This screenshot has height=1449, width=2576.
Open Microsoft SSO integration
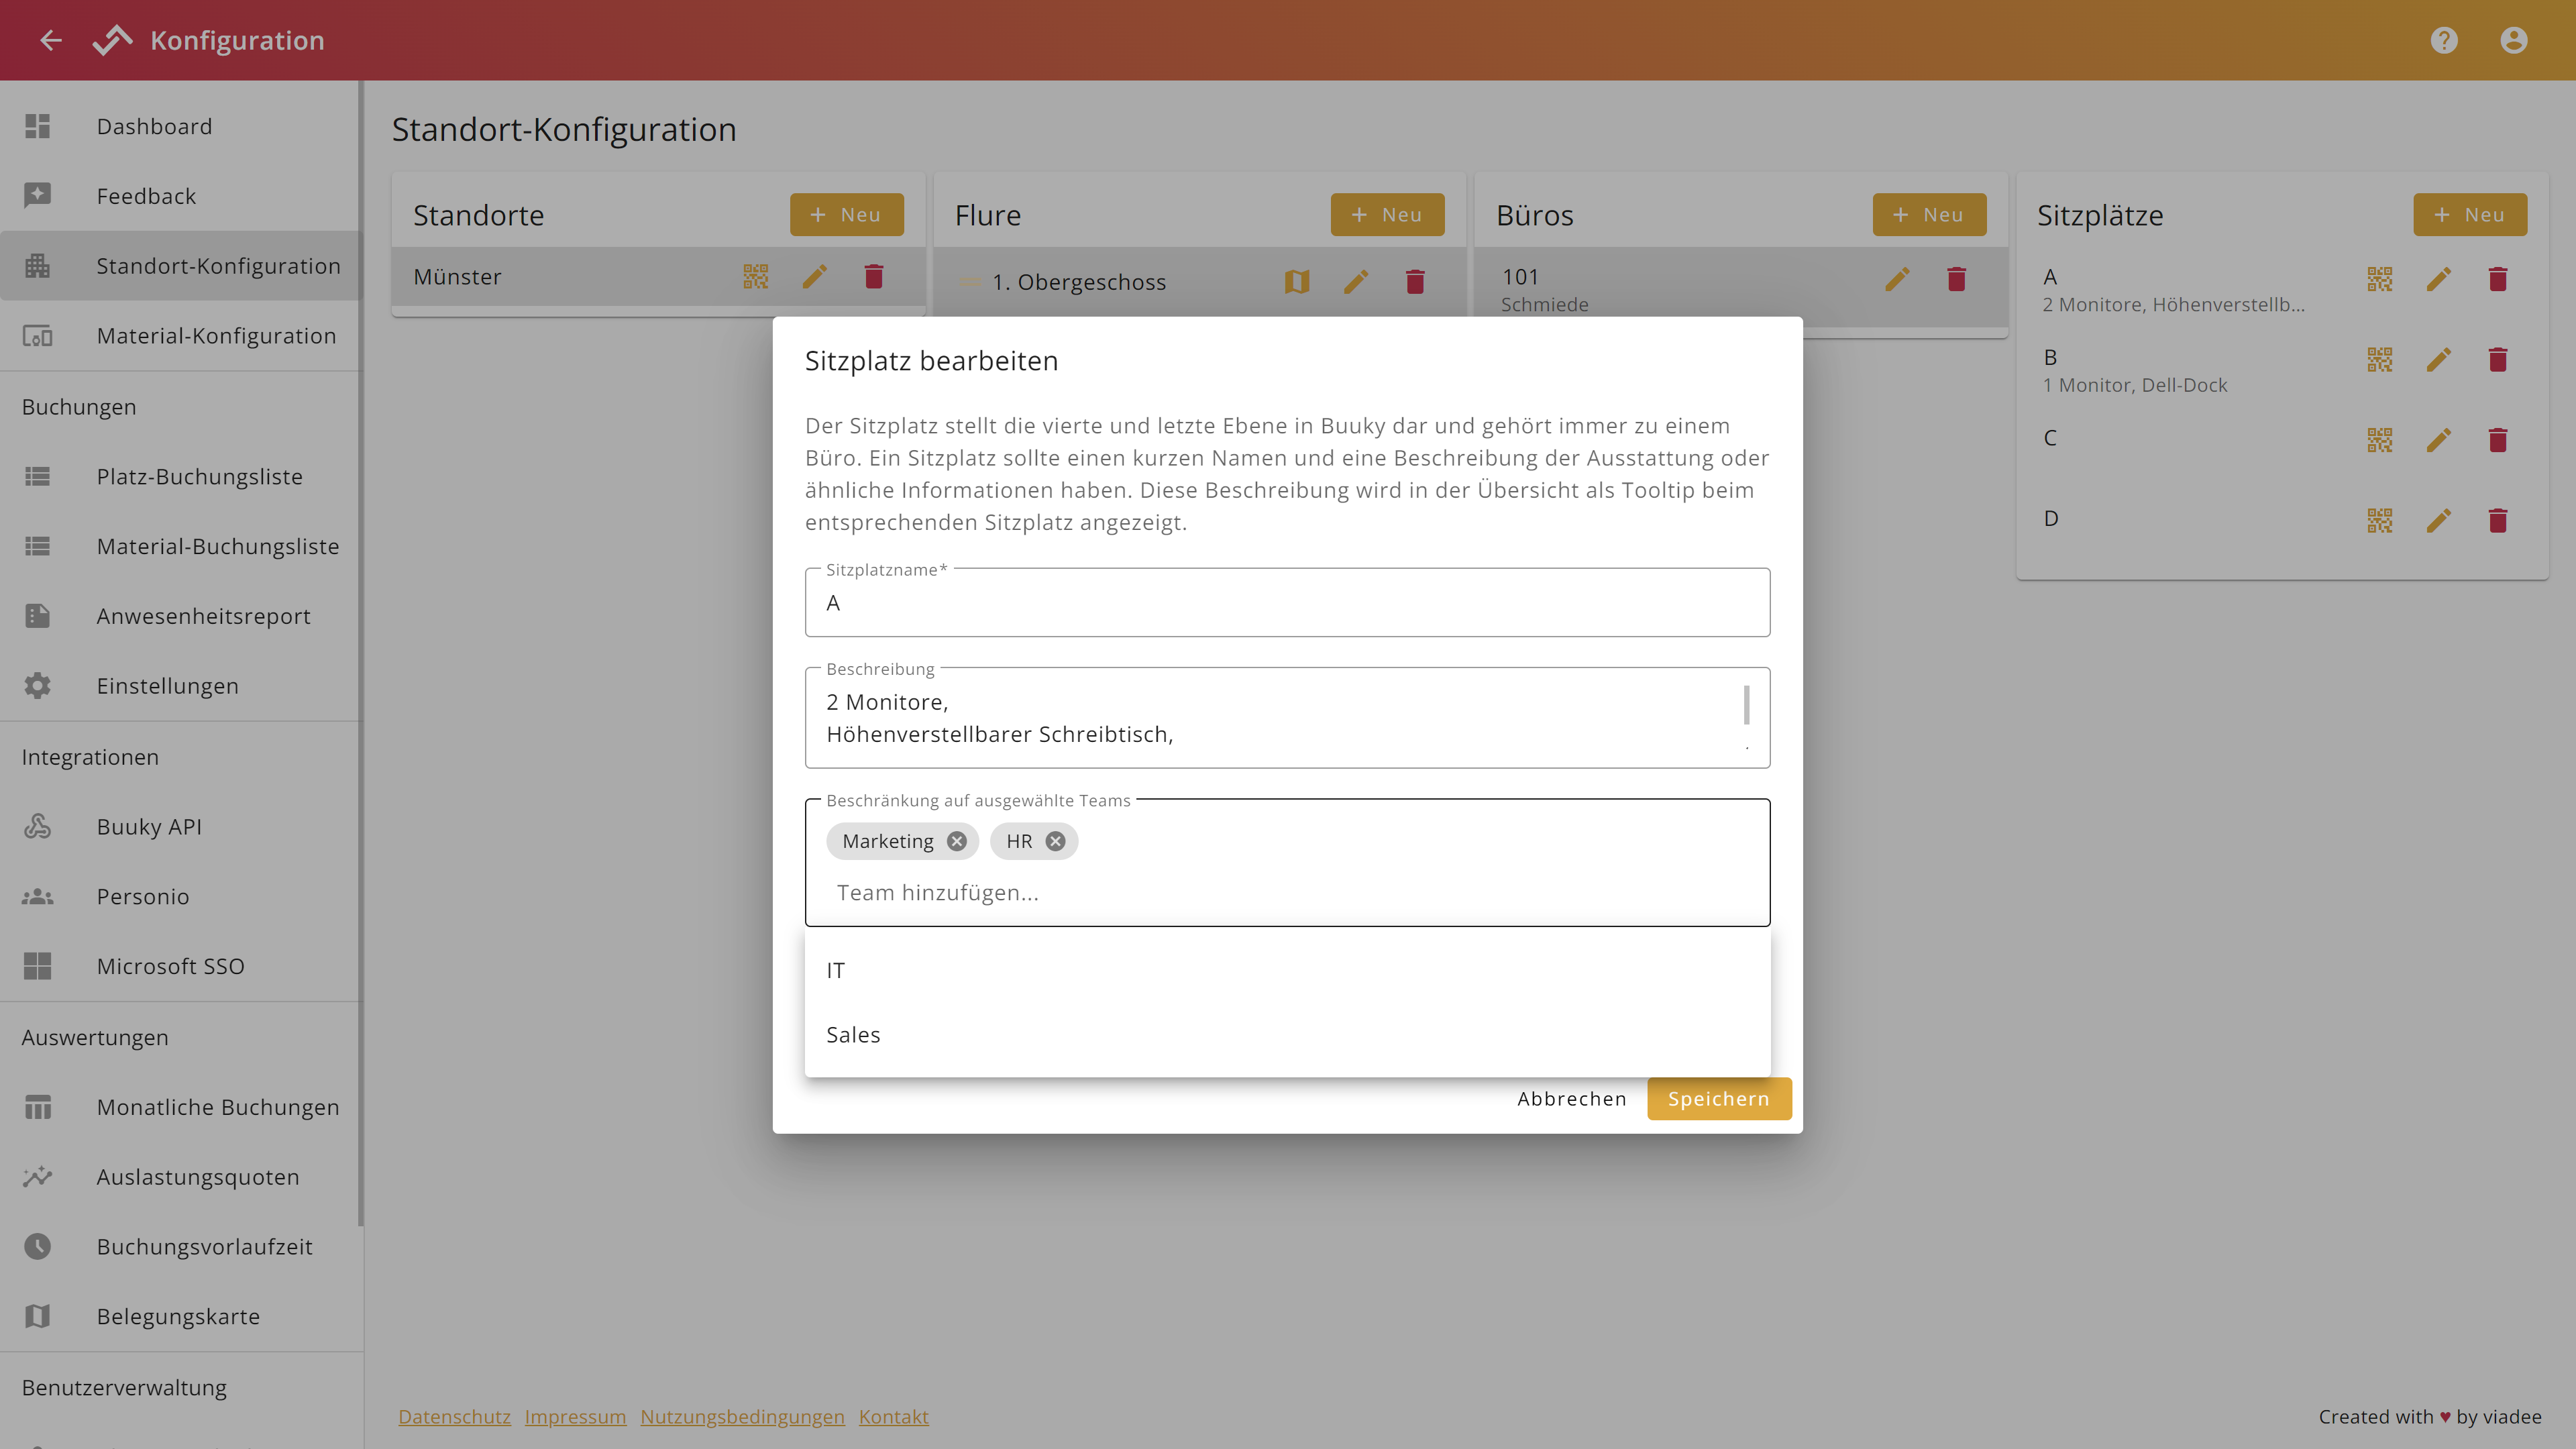pyautogui.click(x=180, y=966)
